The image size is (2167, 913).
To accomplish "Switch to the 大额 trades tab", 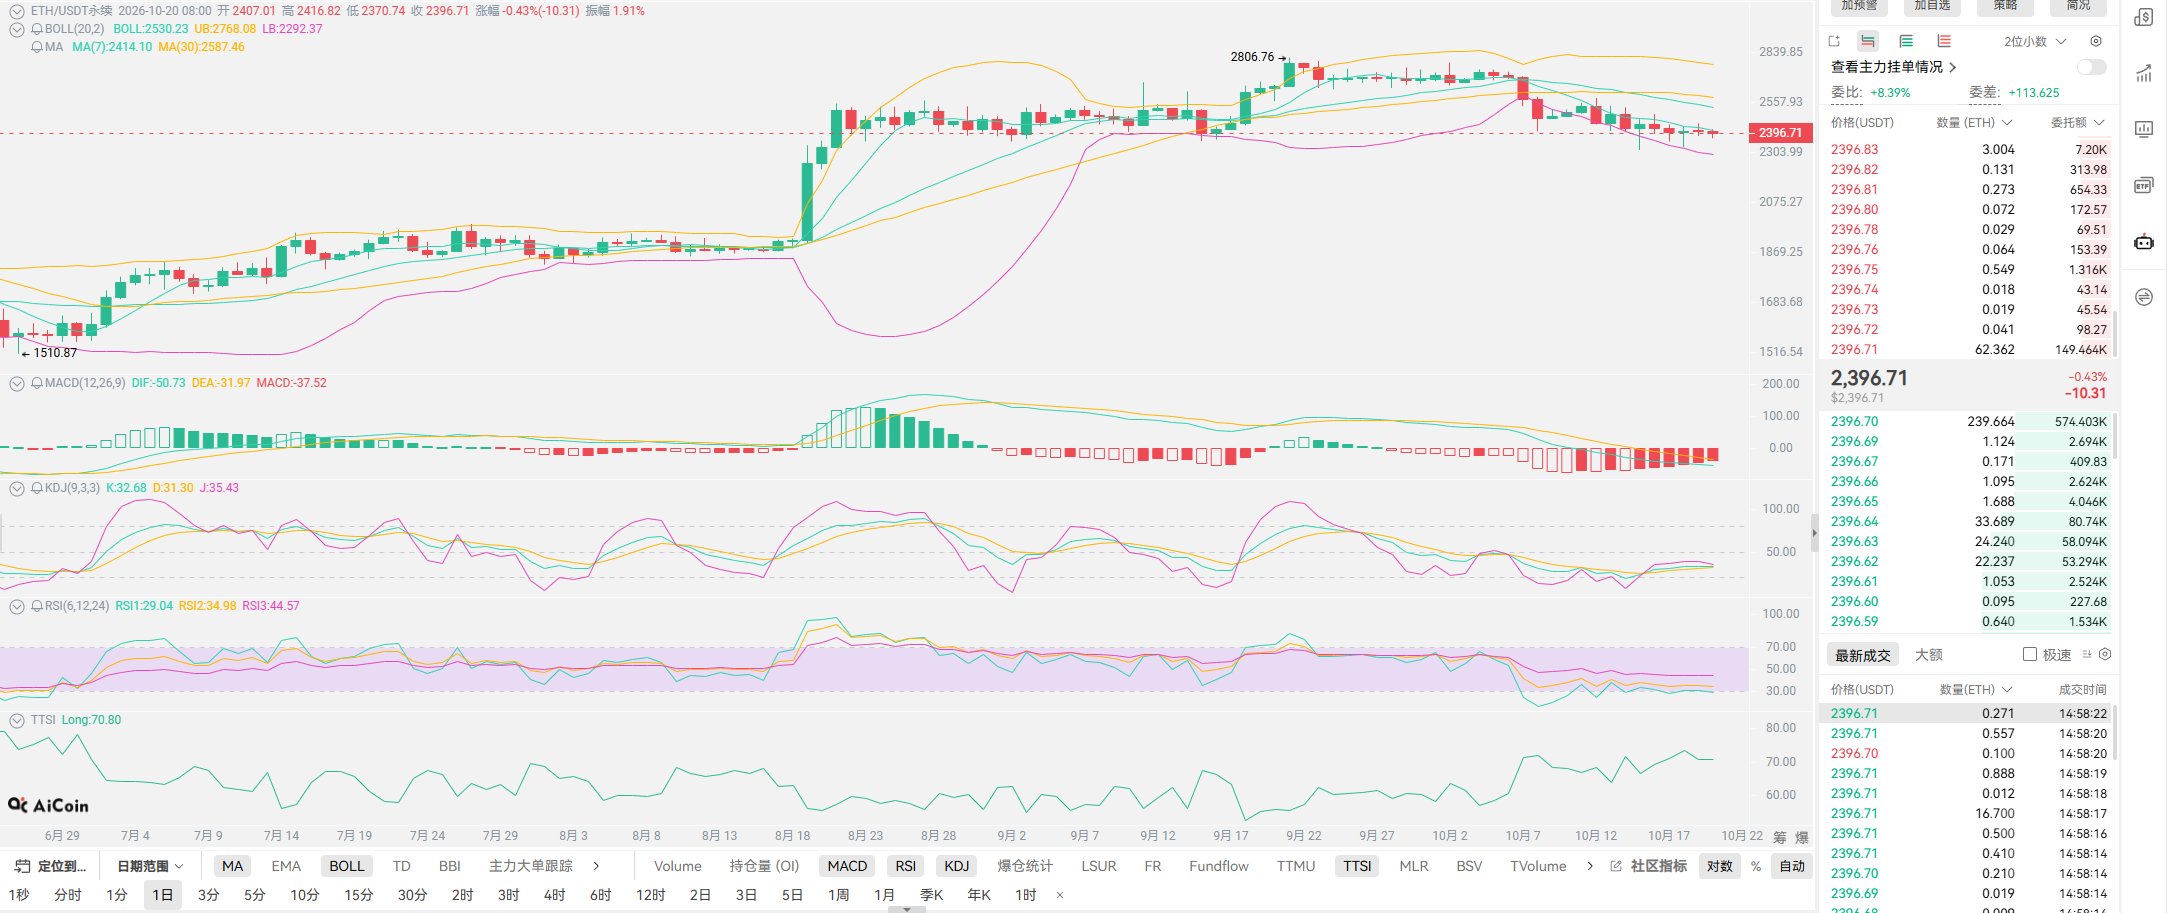I will click(x=1929, y=655).
